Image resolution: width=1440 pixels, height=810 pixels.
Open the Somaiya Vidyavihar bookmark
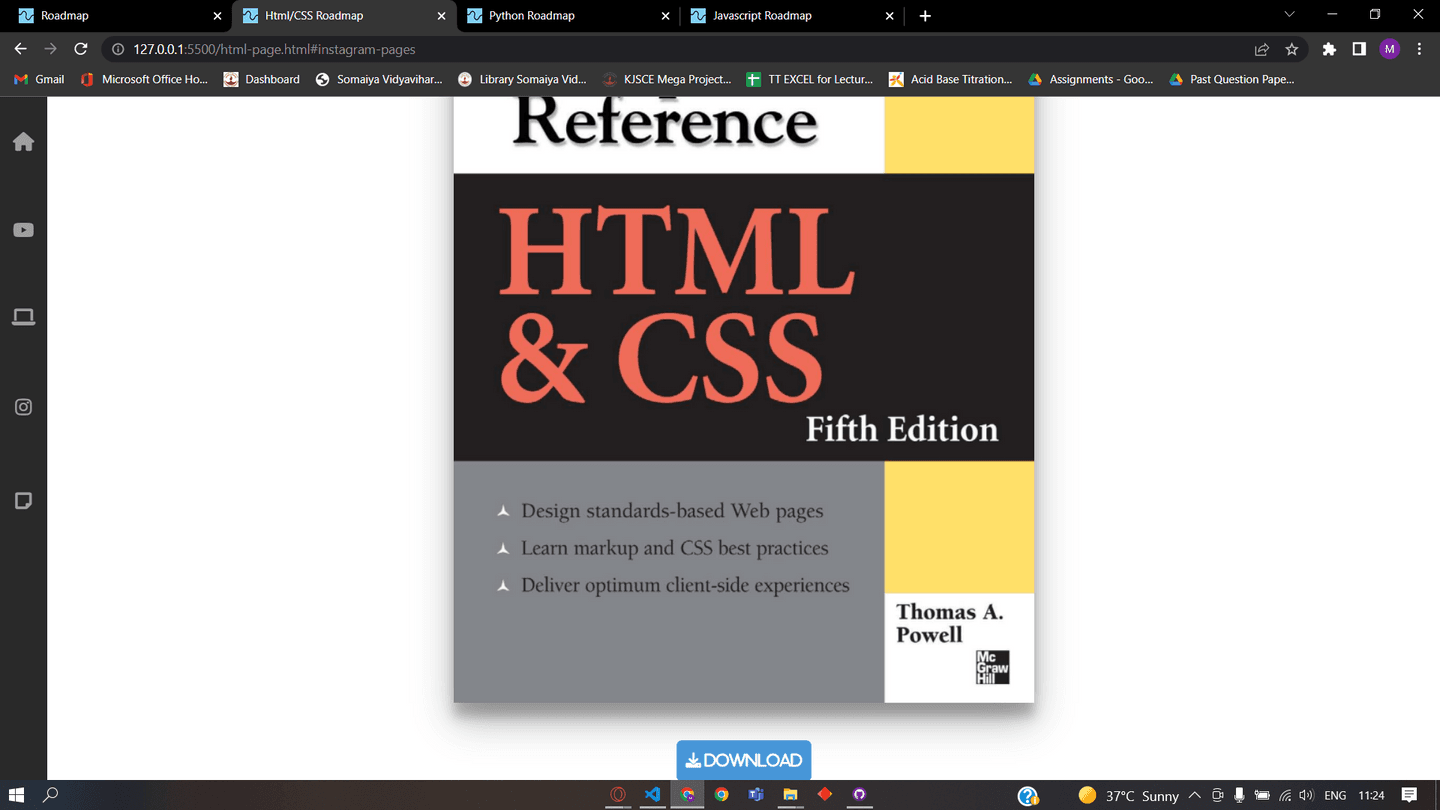click(x=378, y=79)
